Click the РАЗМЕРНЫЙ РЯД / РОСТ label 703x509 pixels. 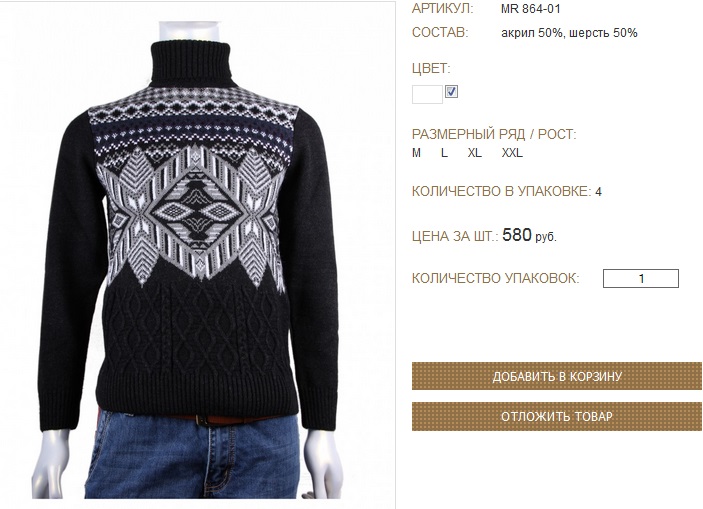click(494, 134)
